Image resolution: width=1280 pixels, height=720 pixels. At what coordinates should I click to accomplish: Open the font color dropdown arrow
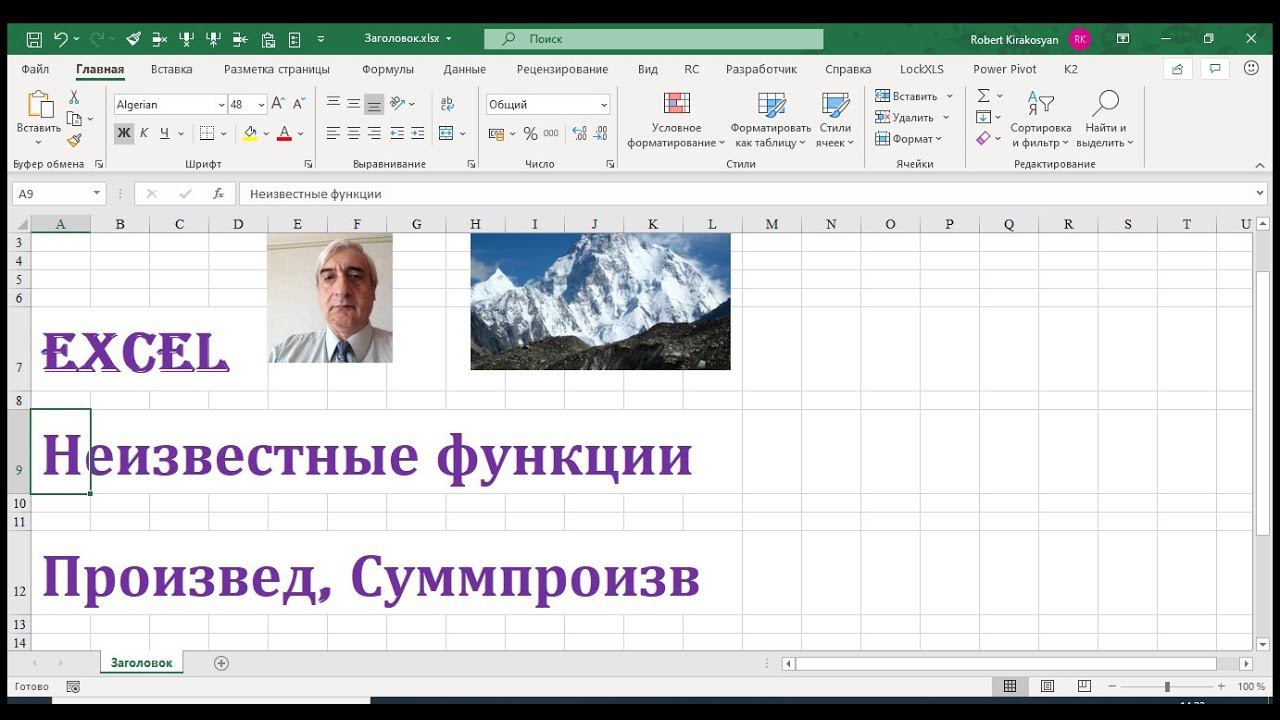click(300, 133)
